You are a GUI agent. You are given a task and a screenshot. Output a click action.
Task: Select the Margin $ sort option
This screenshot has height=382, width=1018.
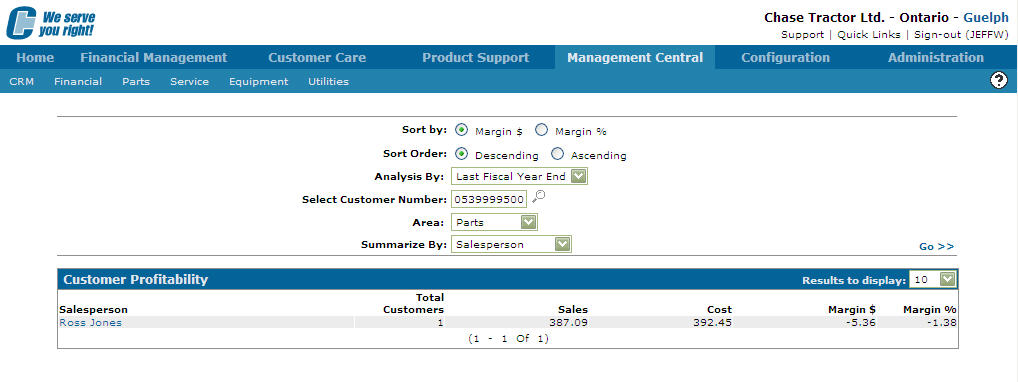[x=461, y=130]
